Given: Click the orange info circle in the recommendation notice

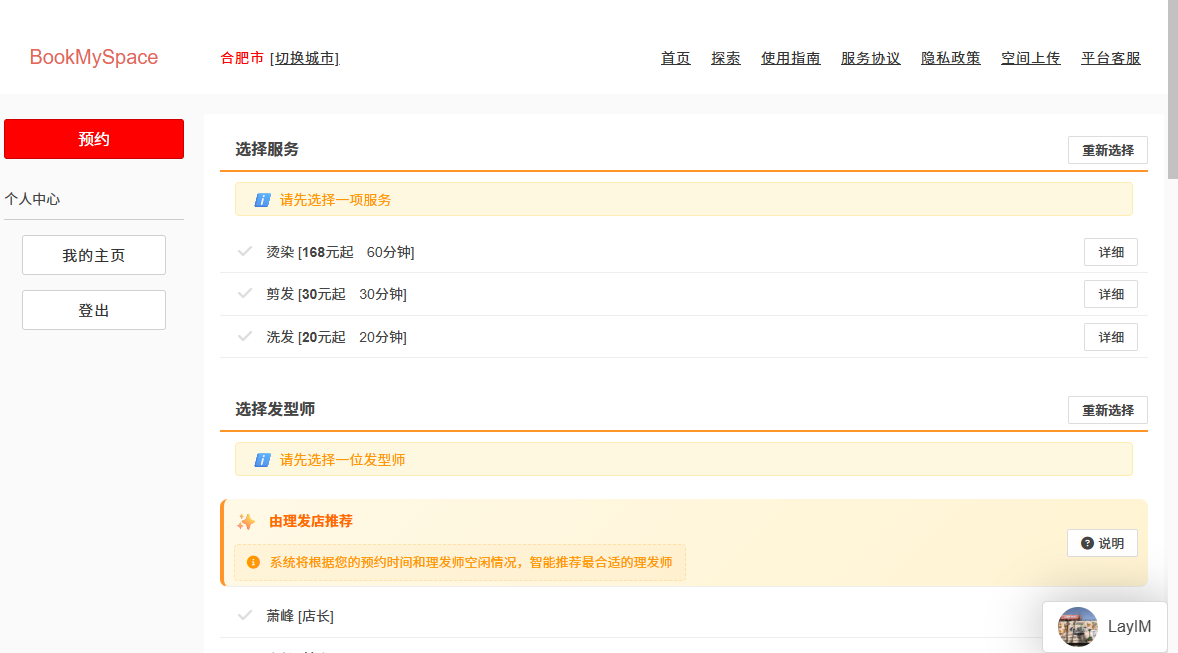Looking at the screenshot, I should [253, 562].
